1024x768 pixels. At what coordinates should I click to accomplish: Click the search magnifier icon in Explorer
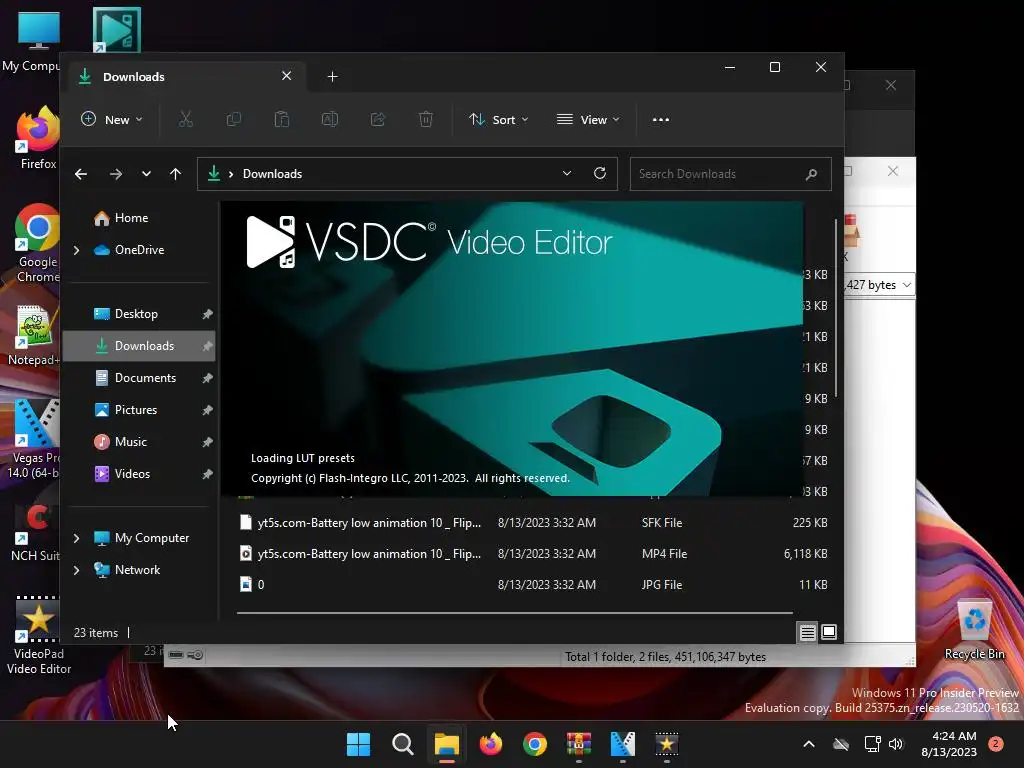pos(811,174)
